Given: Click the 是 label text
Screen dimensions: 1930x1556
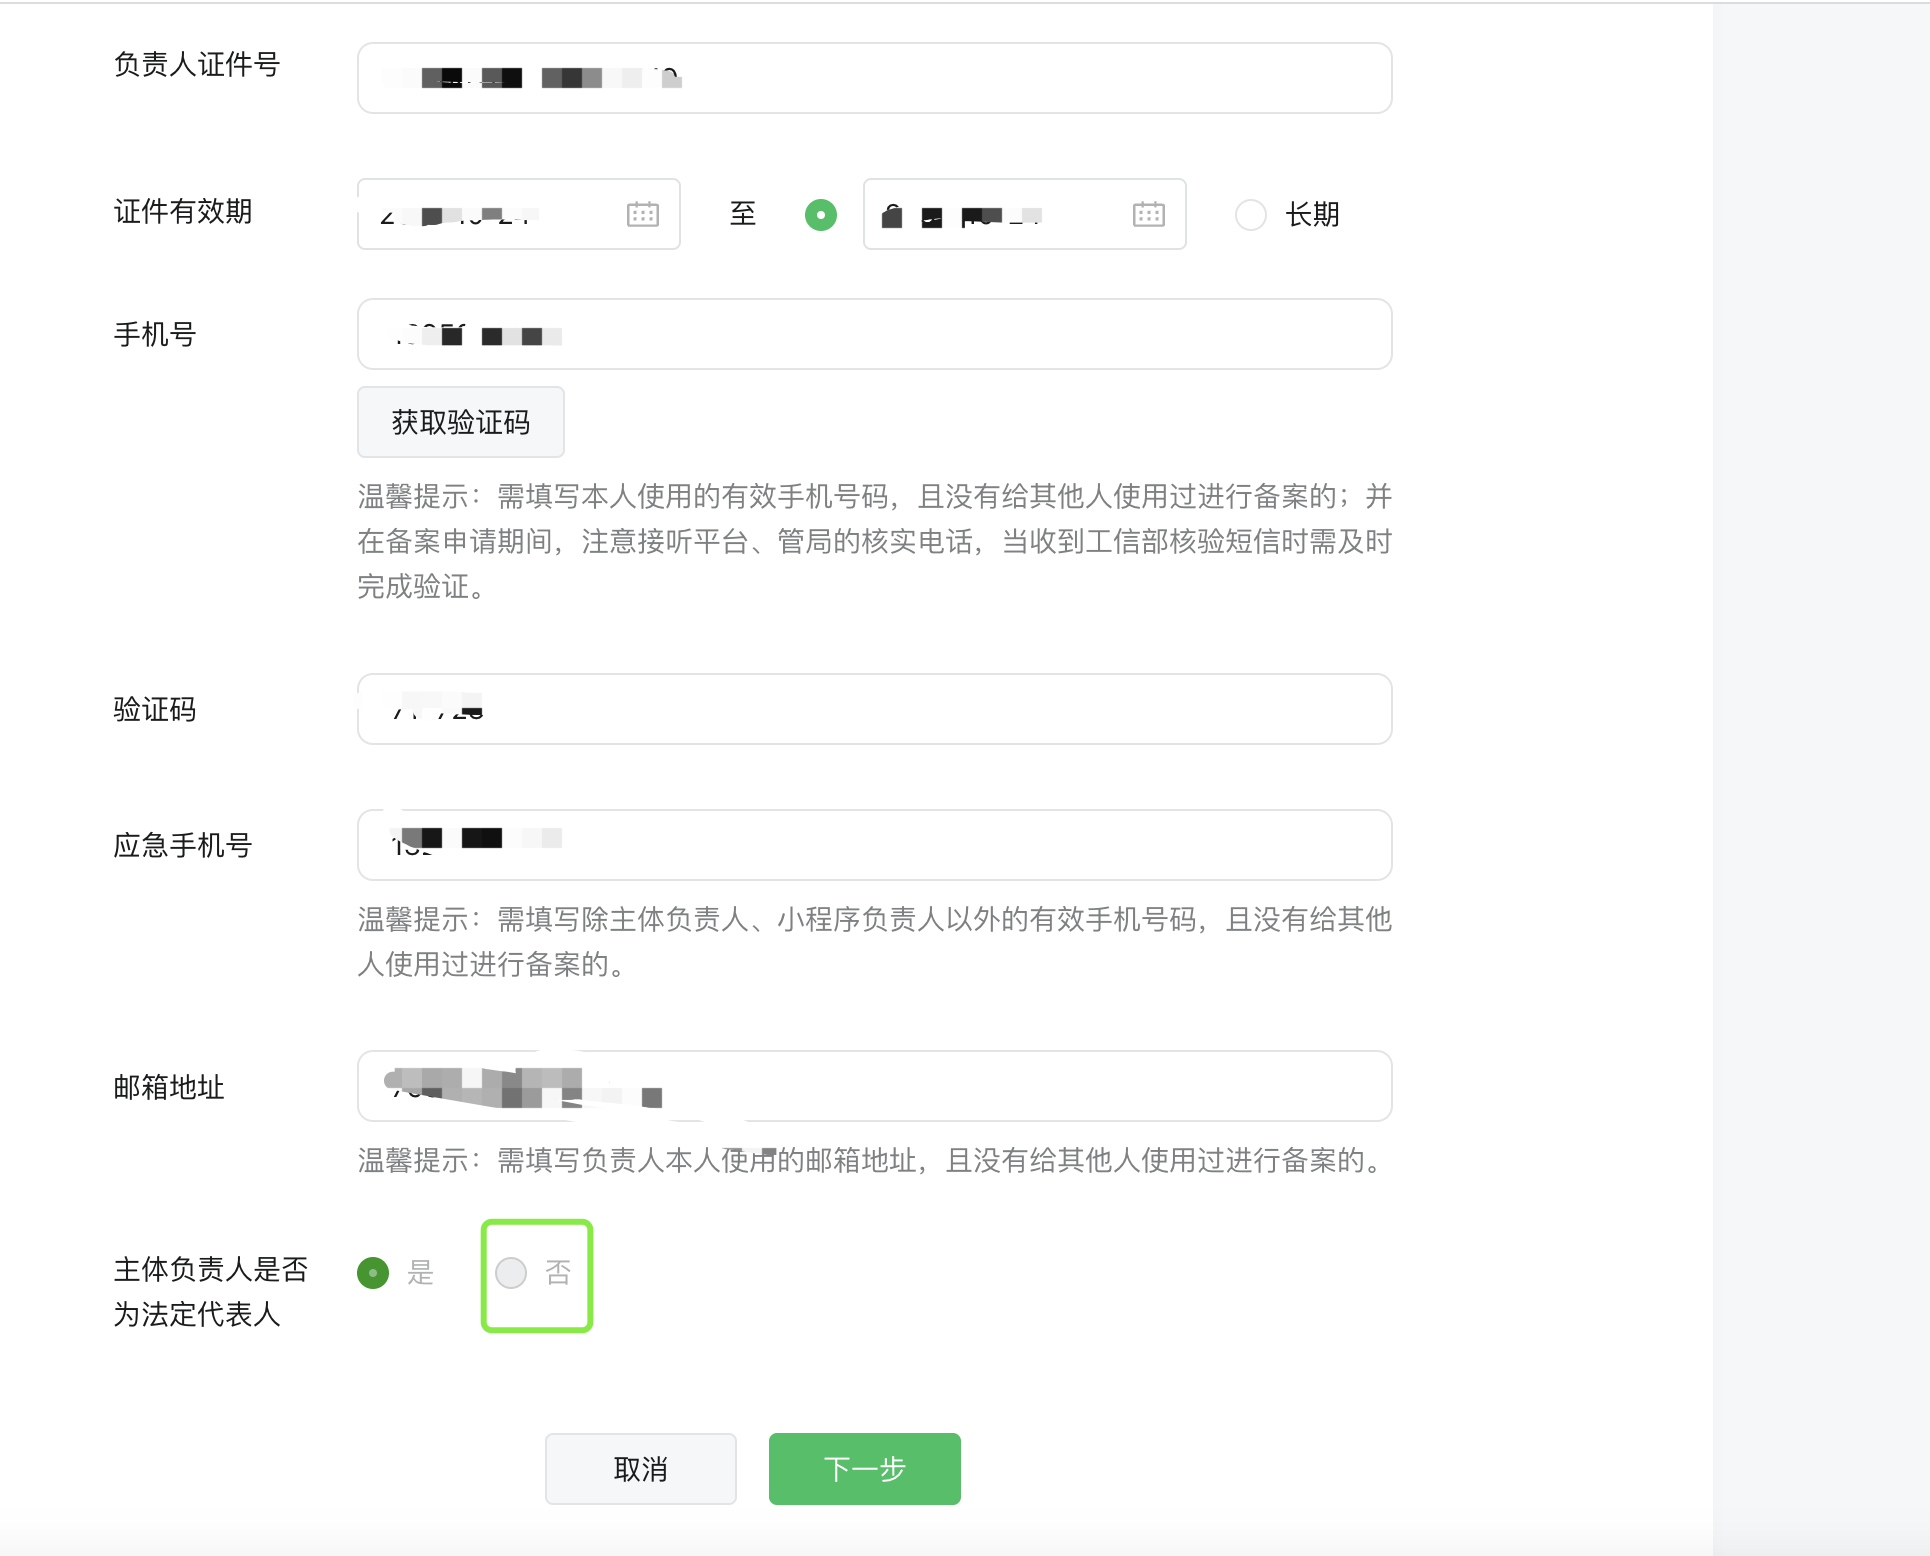Looking at the screenshot, I should tap(420, 1272).
